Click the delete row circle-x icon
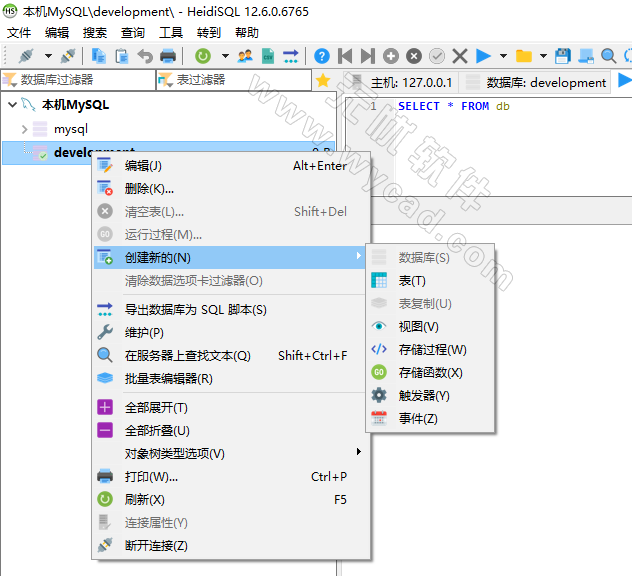 point(414,56)
